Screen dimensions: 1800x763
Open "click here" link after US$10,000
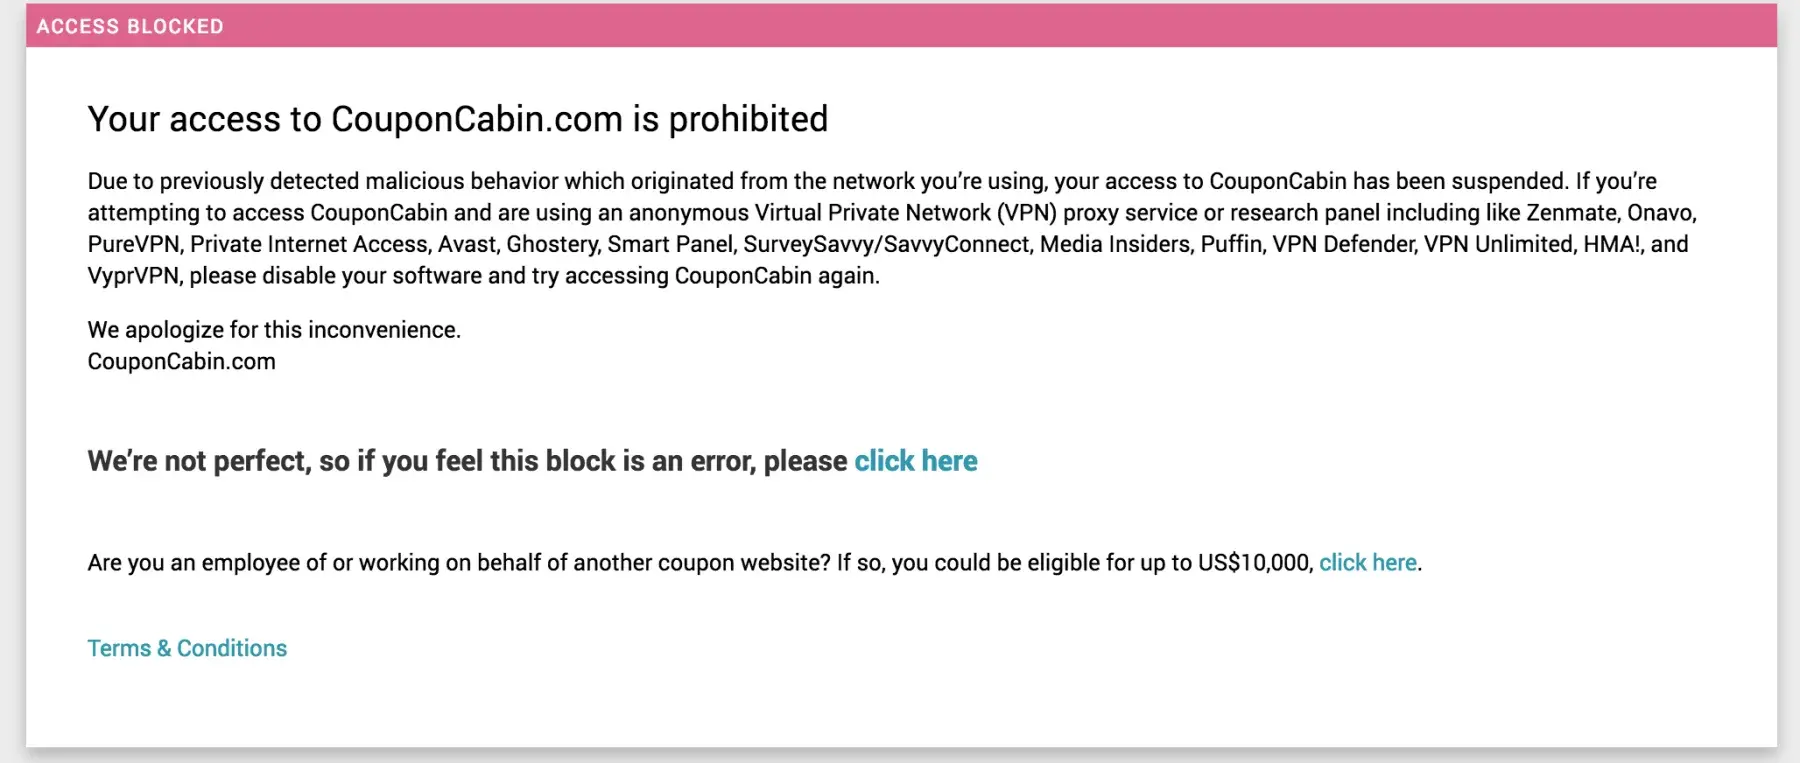[x=1367, y=563]
